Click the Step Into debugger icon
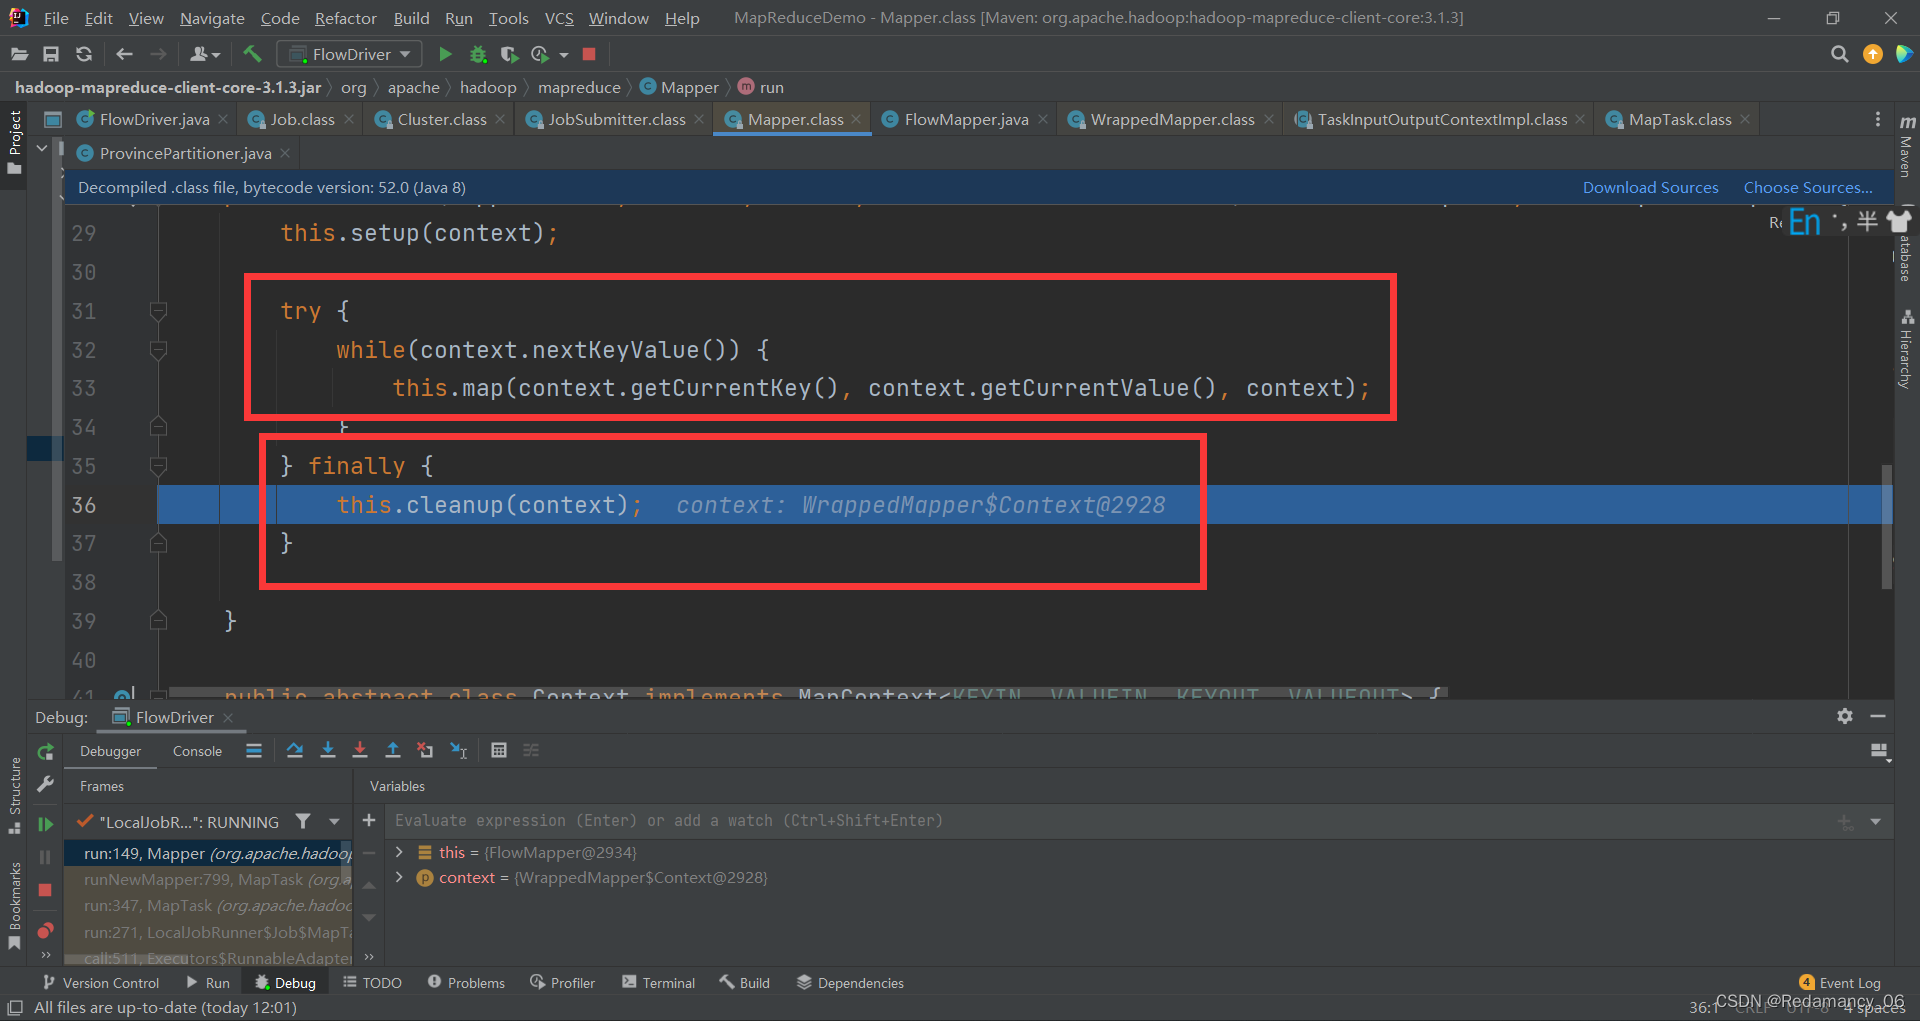Image resolution: width=1920 pixels, height=1021 pixels. click(327, 750)
